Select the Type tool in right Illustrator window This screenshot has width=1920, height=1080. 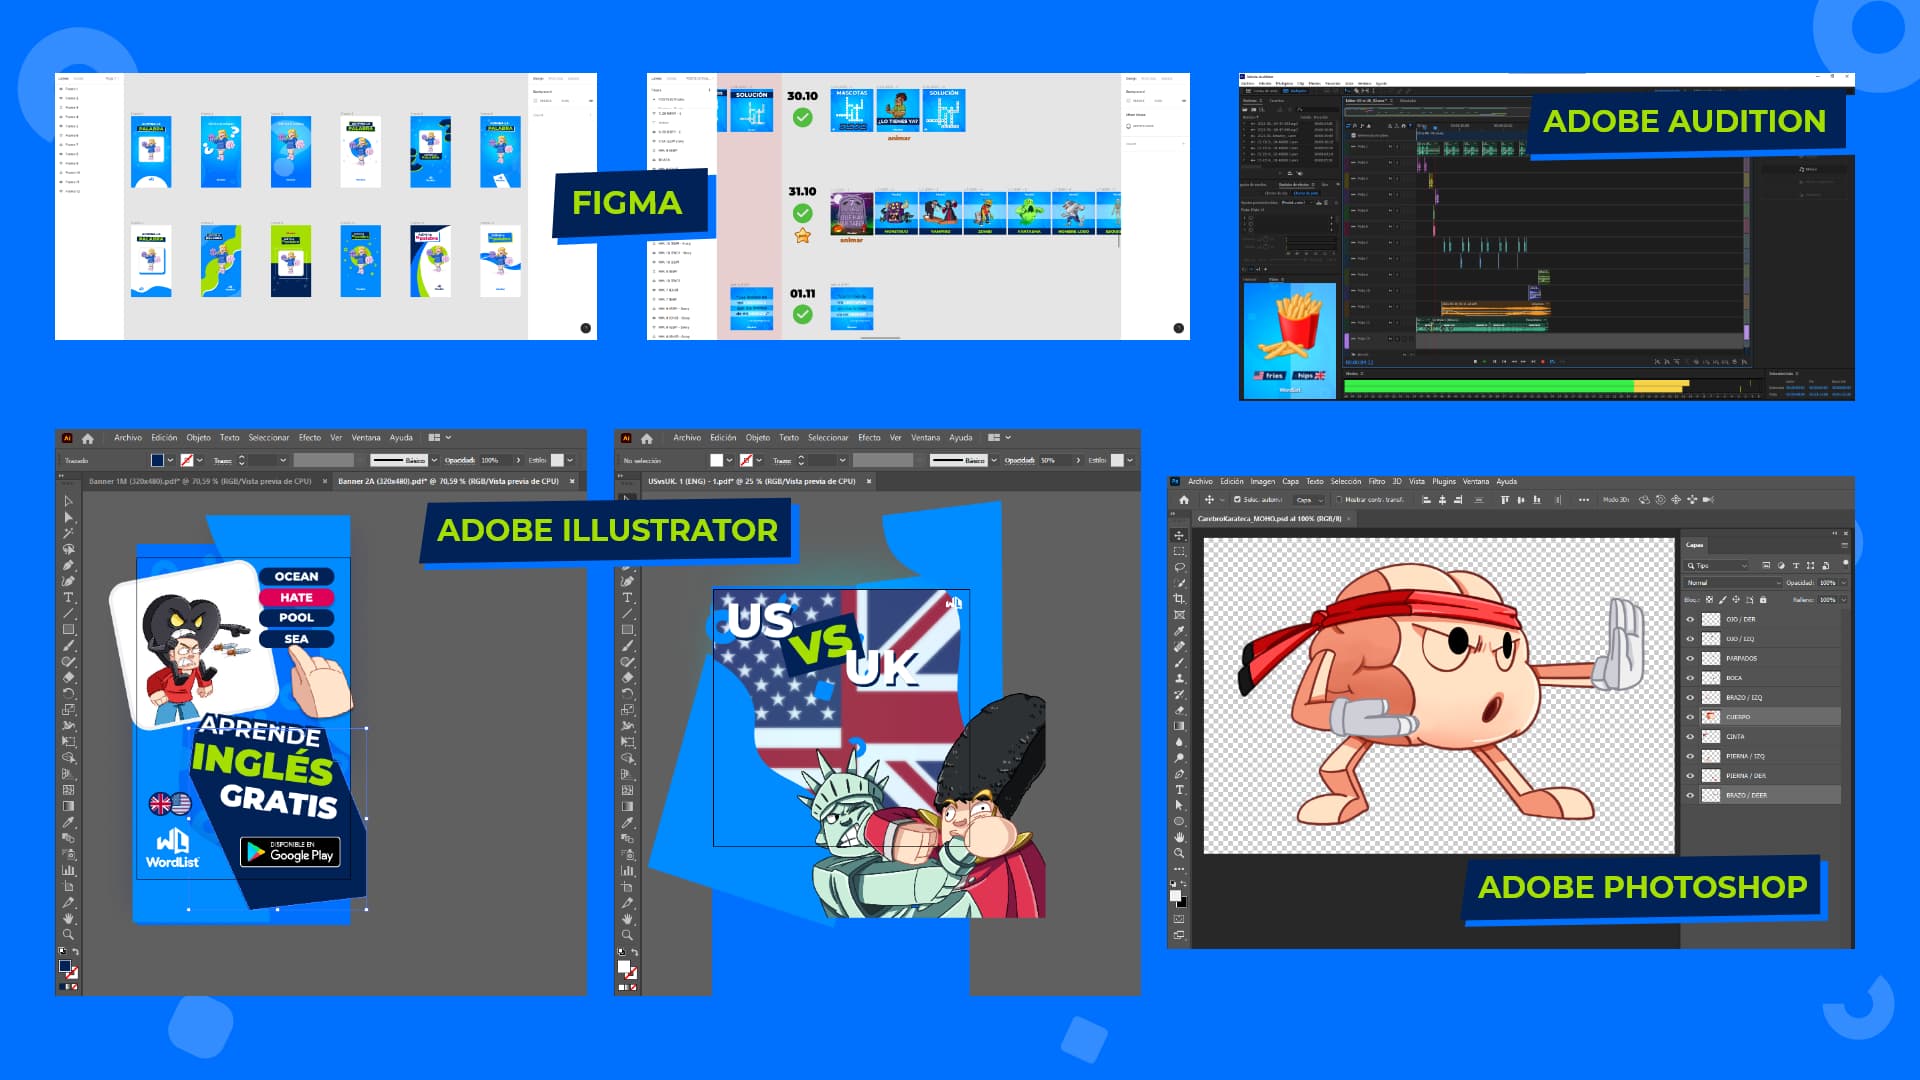(627, 597)
